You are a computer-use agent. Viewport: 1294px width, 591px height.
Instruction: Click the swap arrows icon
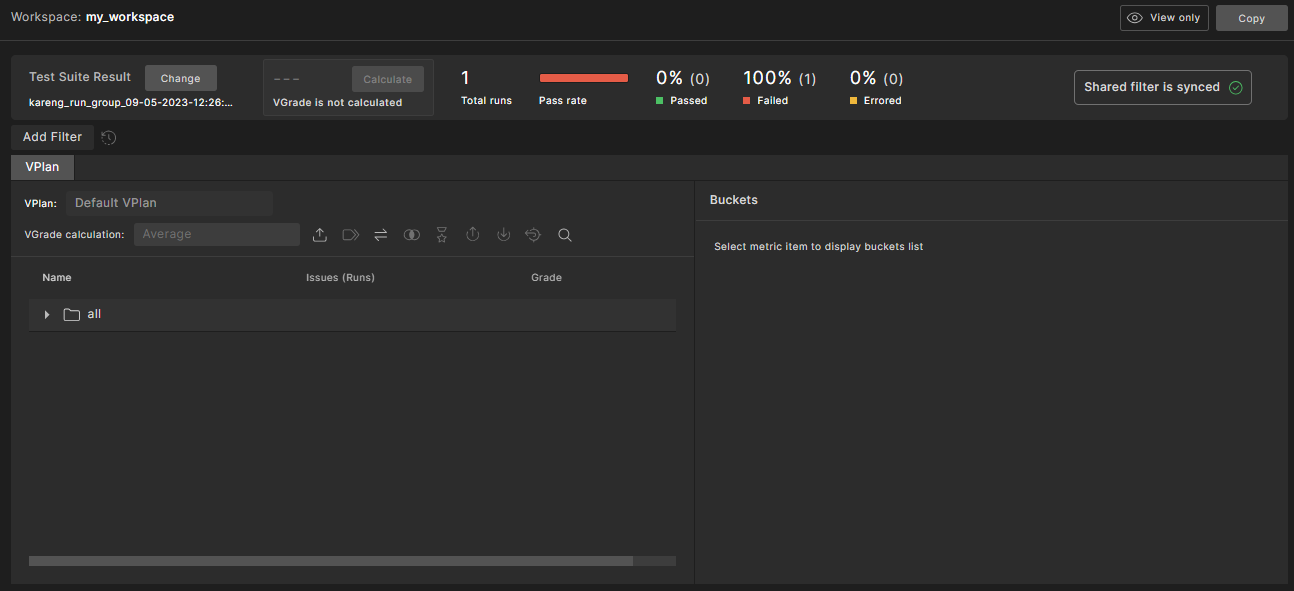point(381,234)
